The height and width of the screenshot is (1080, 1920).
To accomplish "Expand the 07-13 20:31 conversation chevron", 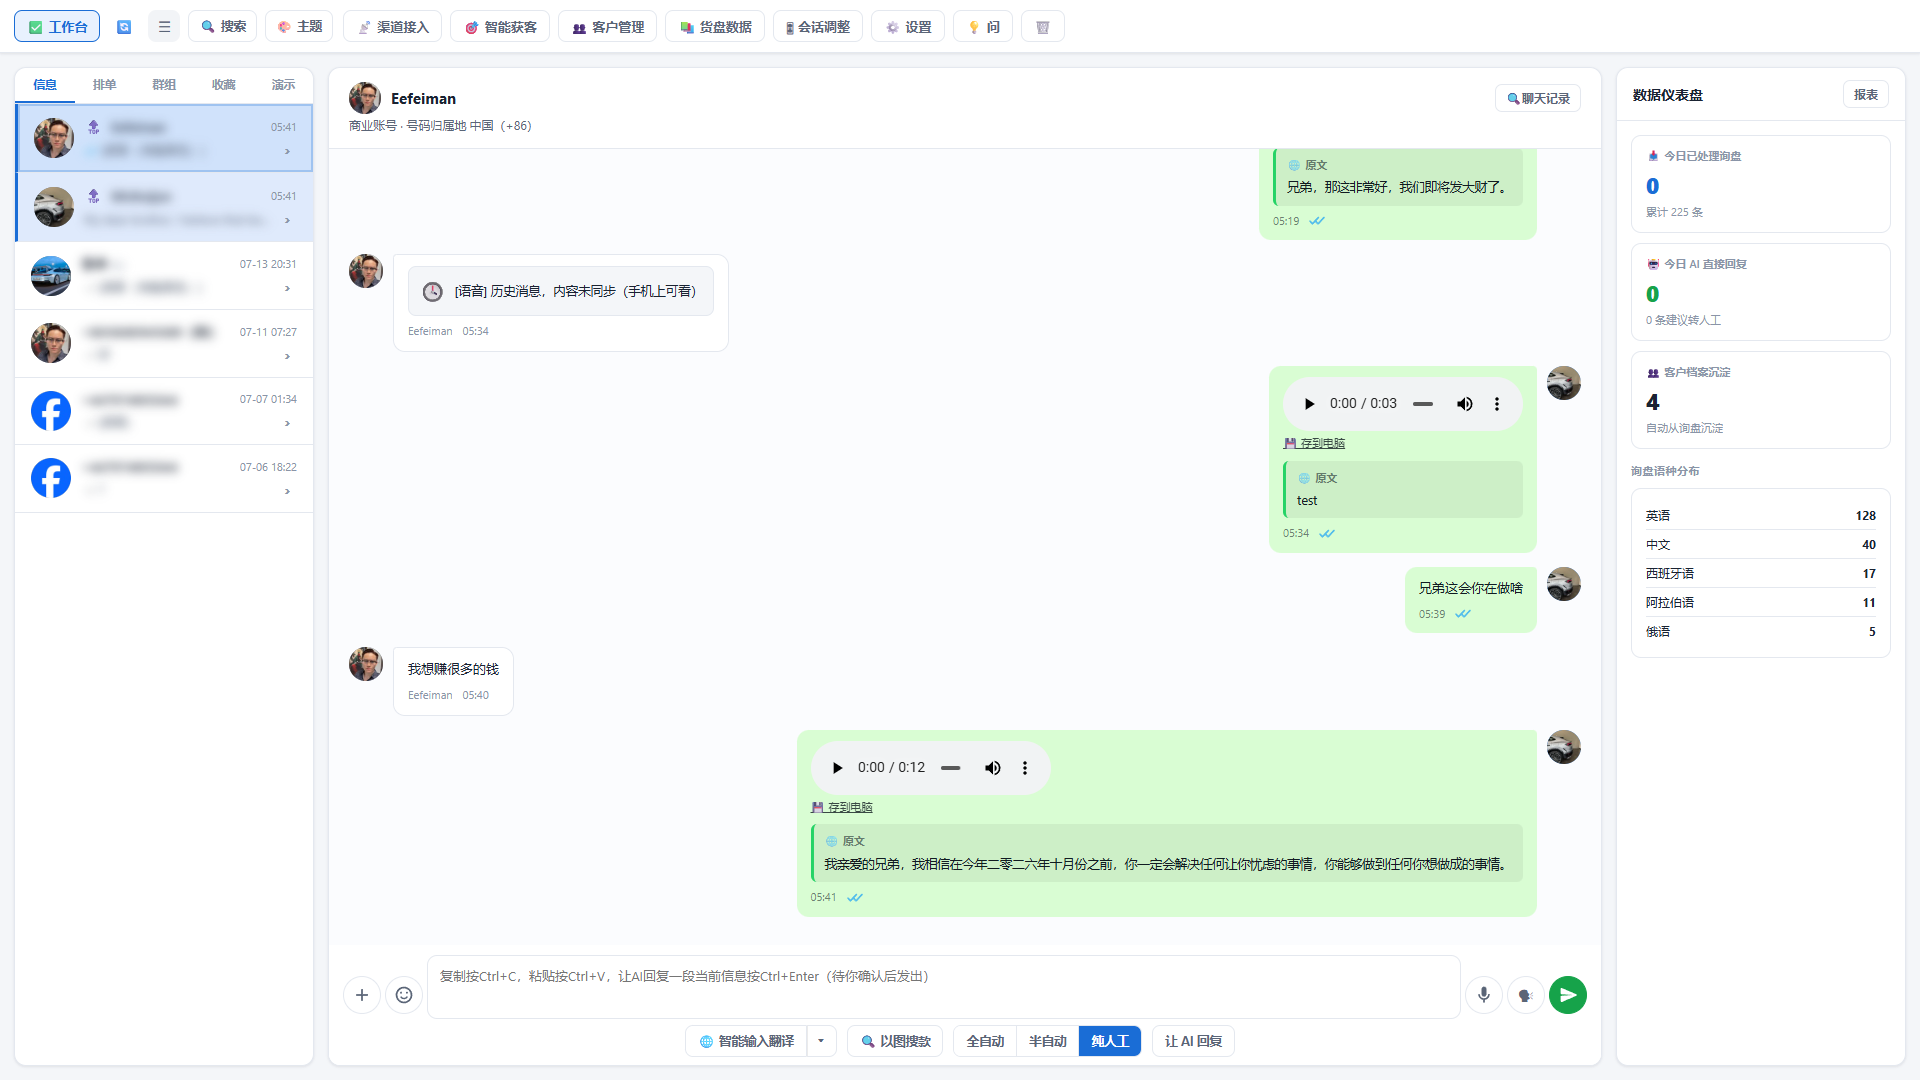I will tap(287, 289).
